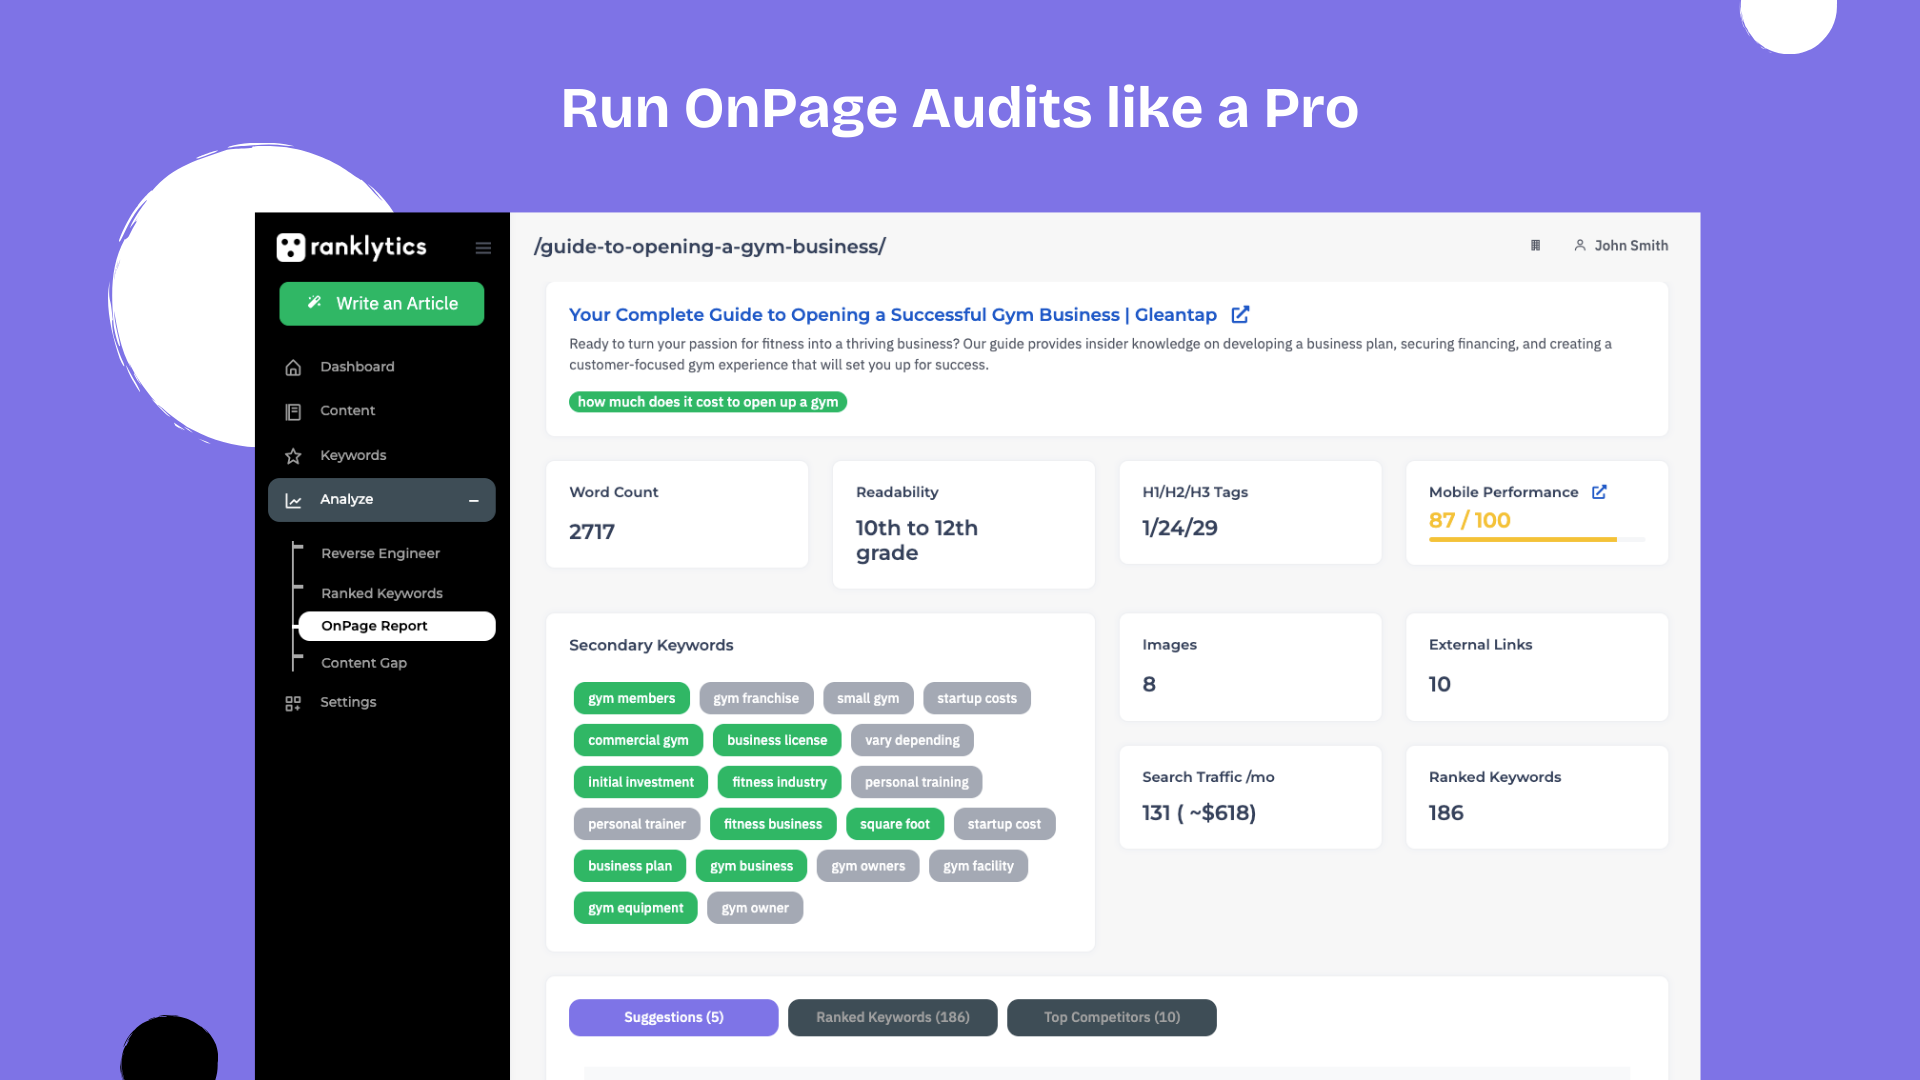The height and width of the screenshot is (1080, 1920).
Task: Click the Ranklytics logo icon
Action: pos(290,248)
